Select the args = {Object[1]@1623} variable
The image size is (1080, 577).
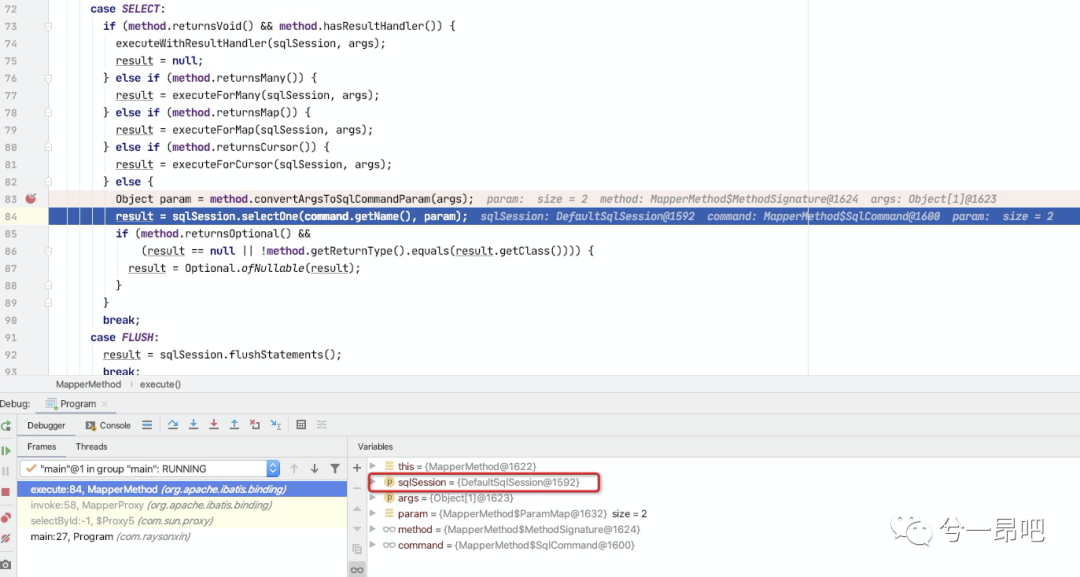pyautogui.click(x=455, y=498)
